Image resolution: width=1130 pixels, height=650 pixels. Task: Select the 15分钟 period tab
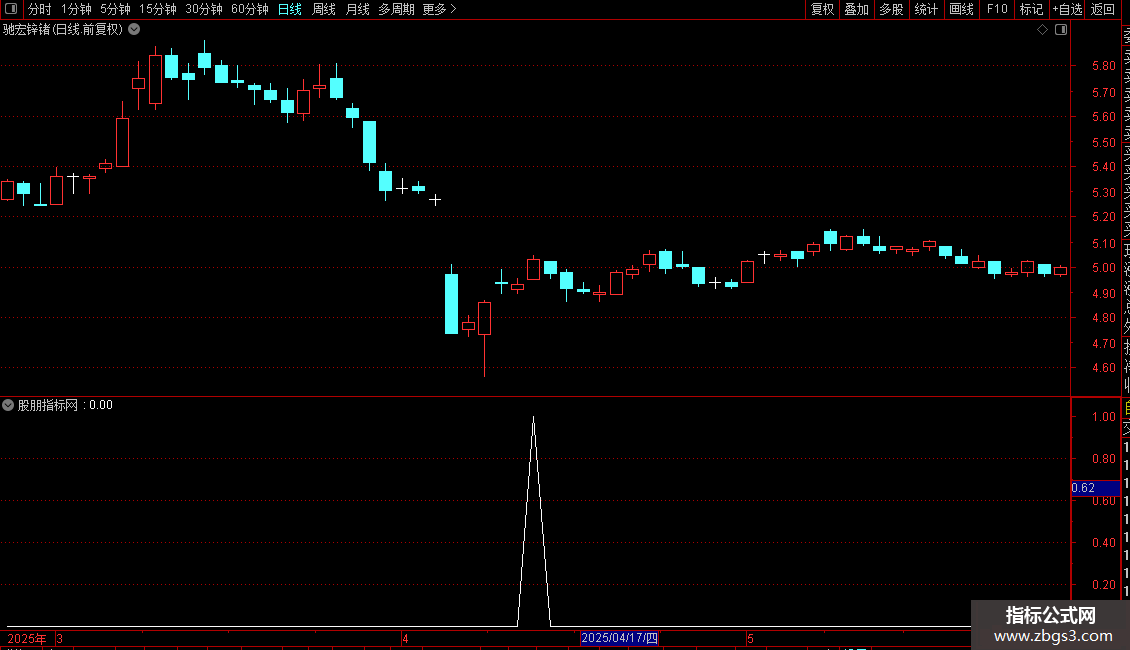click(x=158, y=9)
